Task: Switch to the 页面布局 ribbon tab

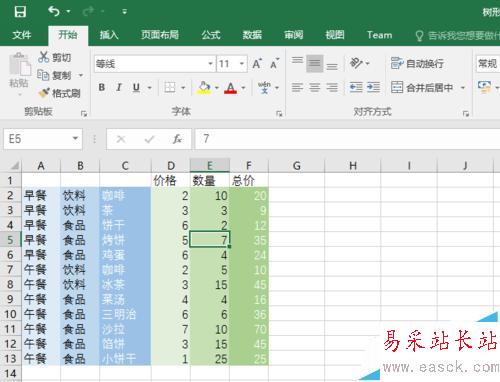Action: pos(160,35)
